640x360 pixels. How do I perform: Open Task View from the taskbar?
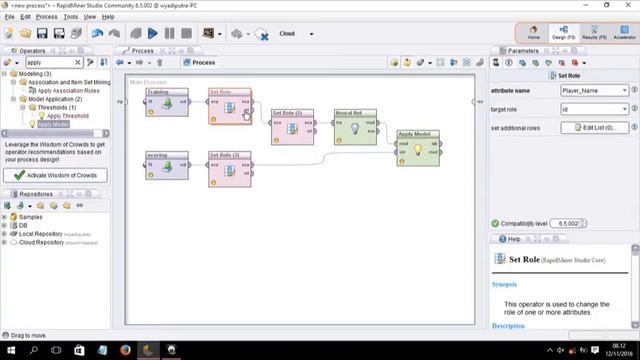point(56,350)
